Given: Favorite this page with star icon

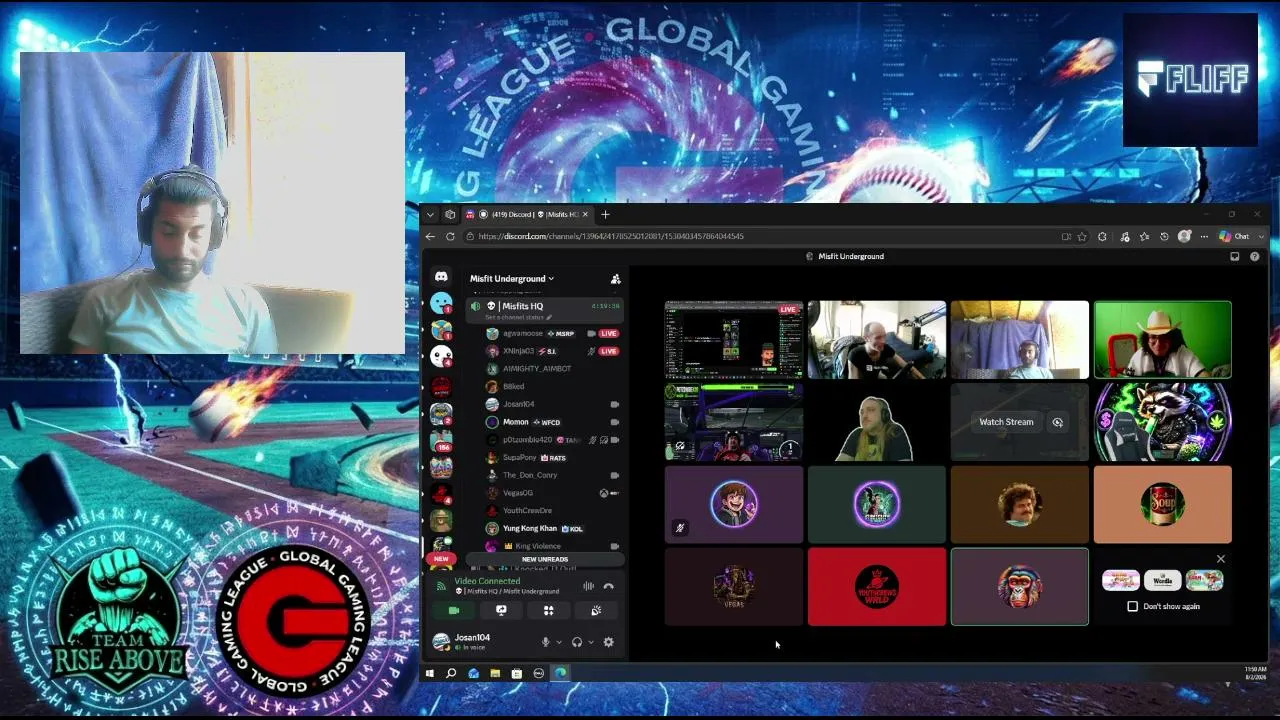Looking at the screenshot, I should 1082,236.
